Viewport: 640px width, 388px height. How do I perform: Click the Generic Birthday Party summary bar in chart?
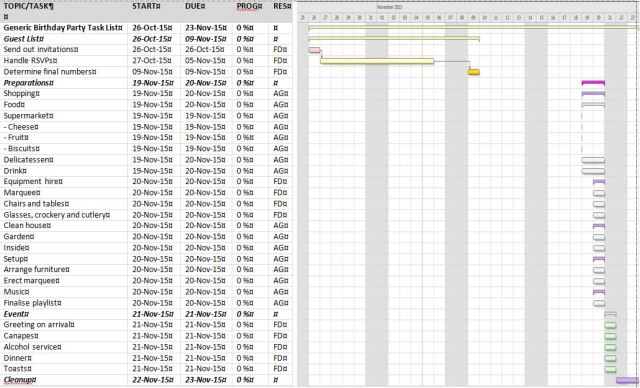(x=473, y=28)
